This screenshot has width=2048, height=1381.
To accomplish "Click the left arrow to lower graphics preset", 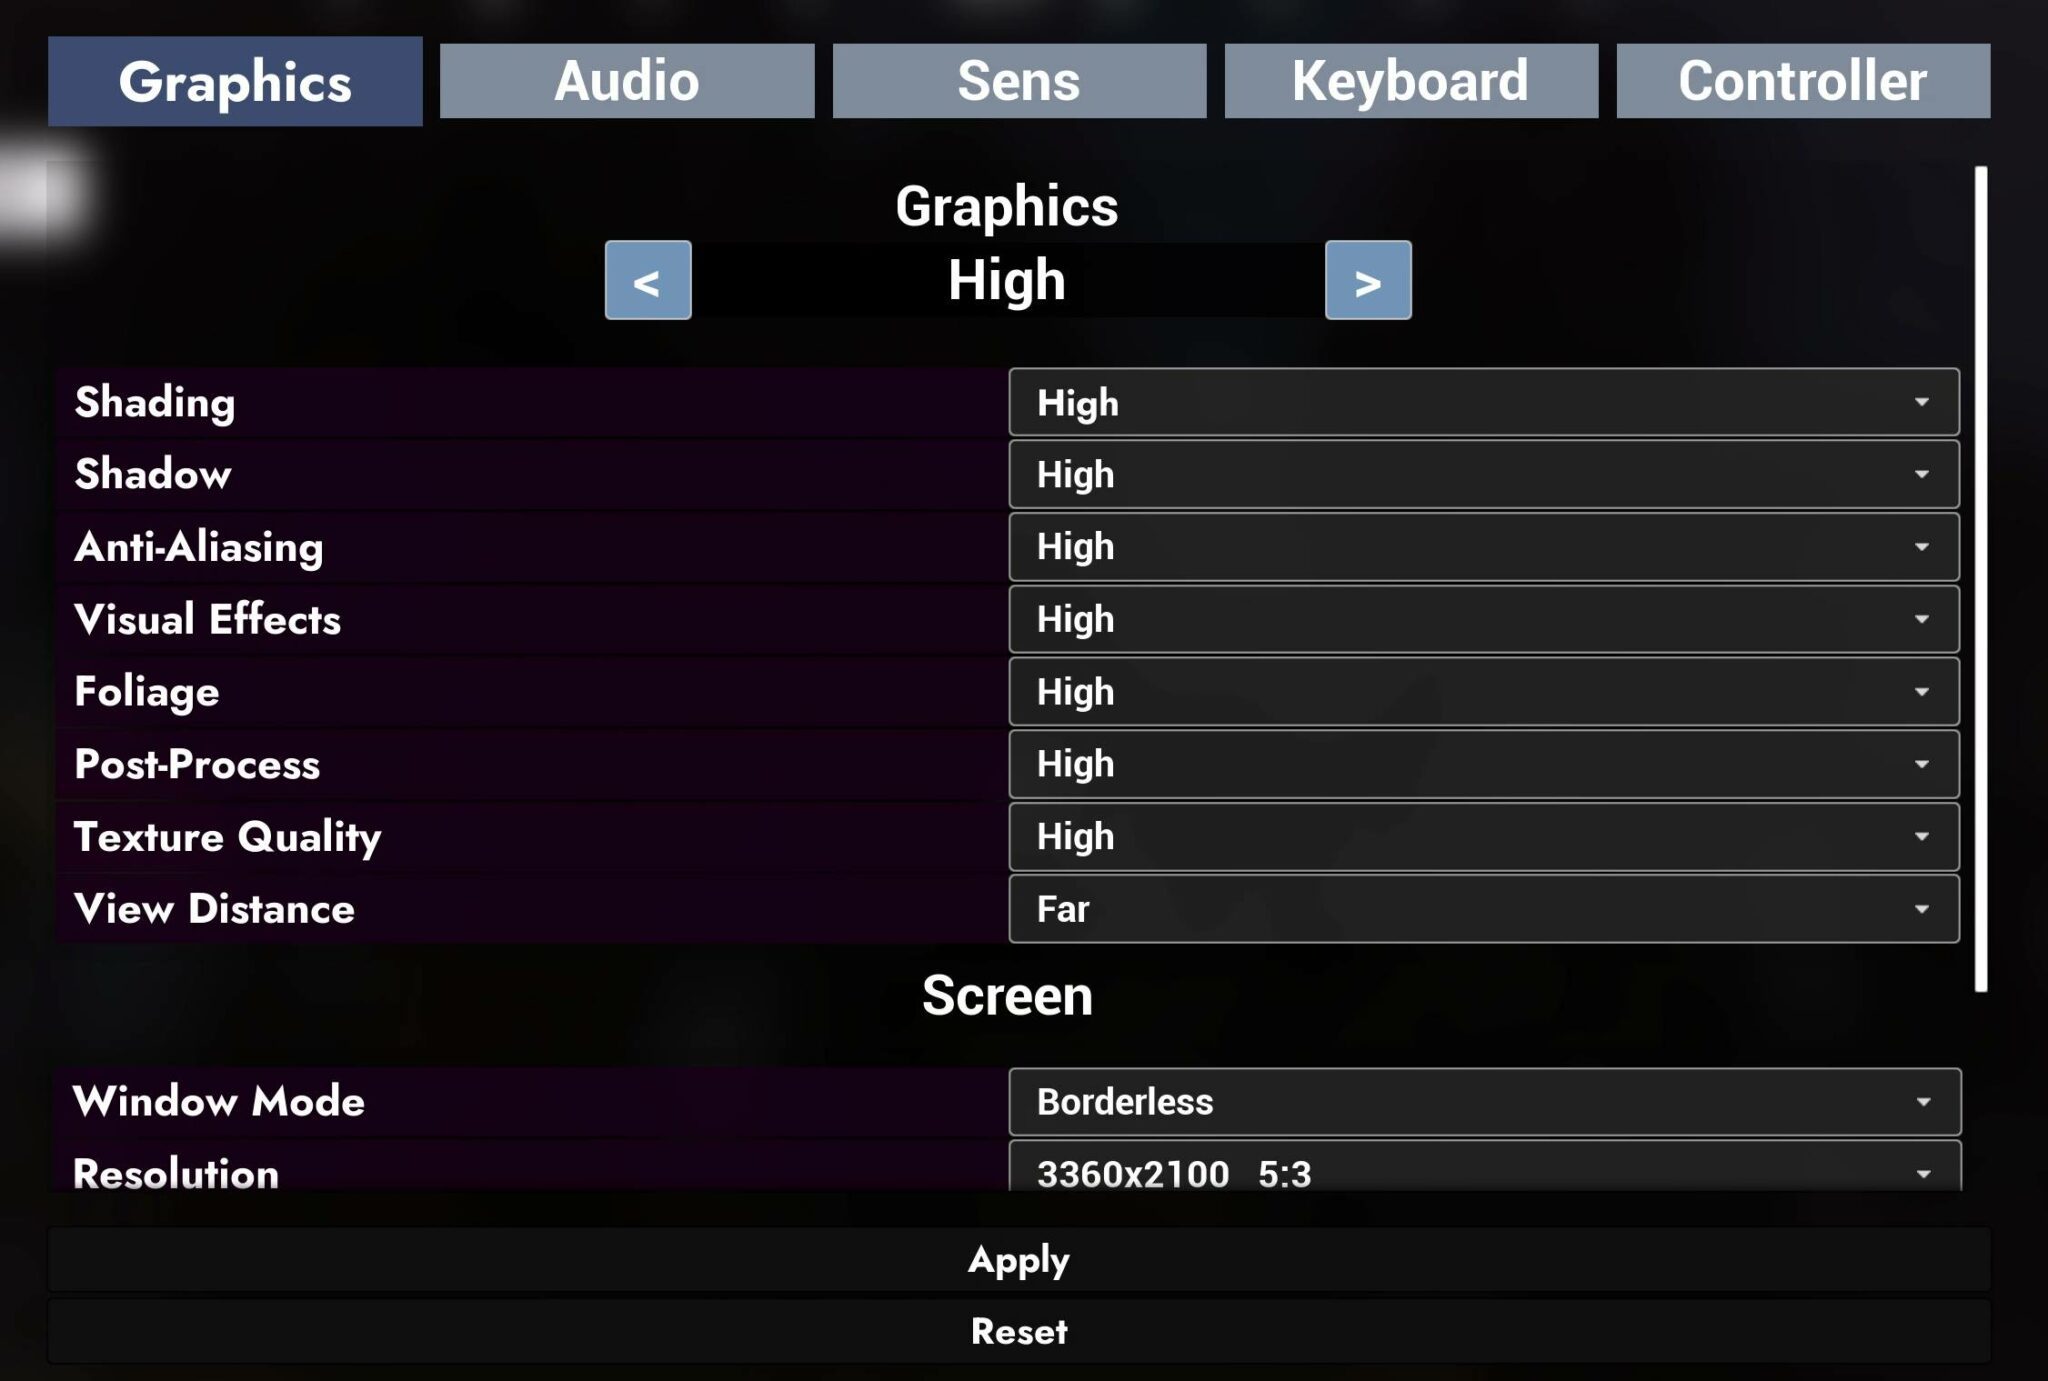I will point(648,281).
